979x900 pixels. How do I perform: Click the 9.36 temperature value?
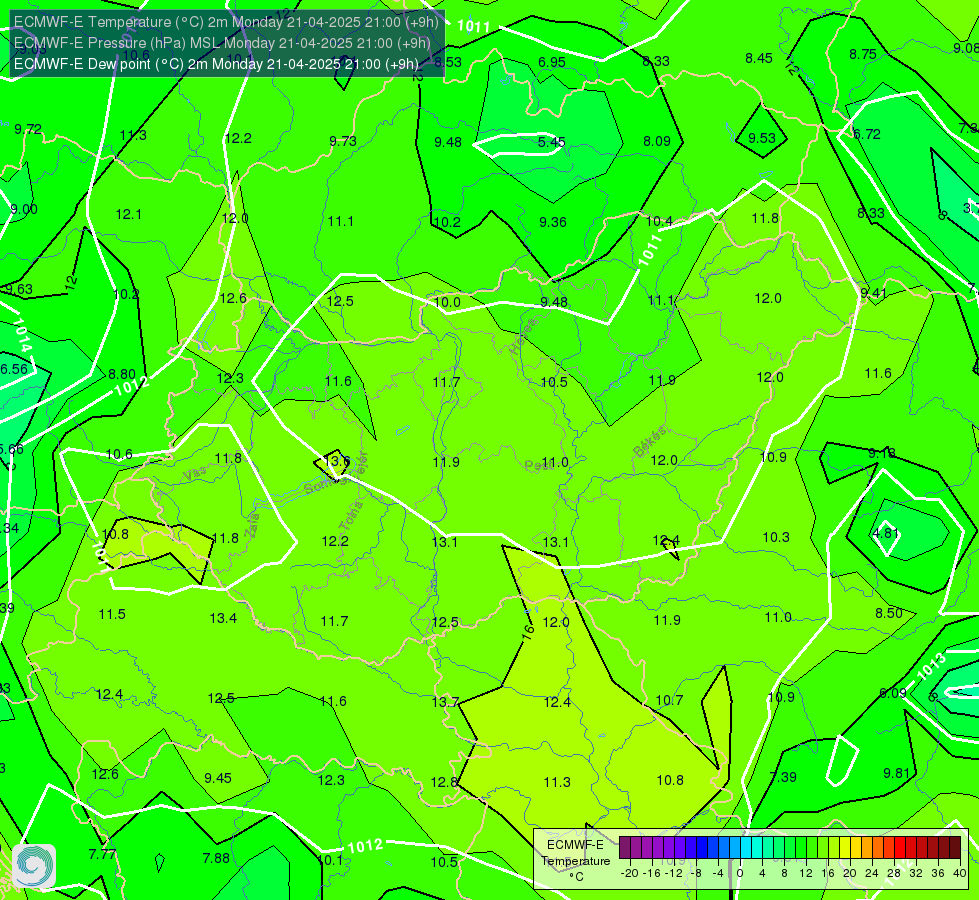553,222
